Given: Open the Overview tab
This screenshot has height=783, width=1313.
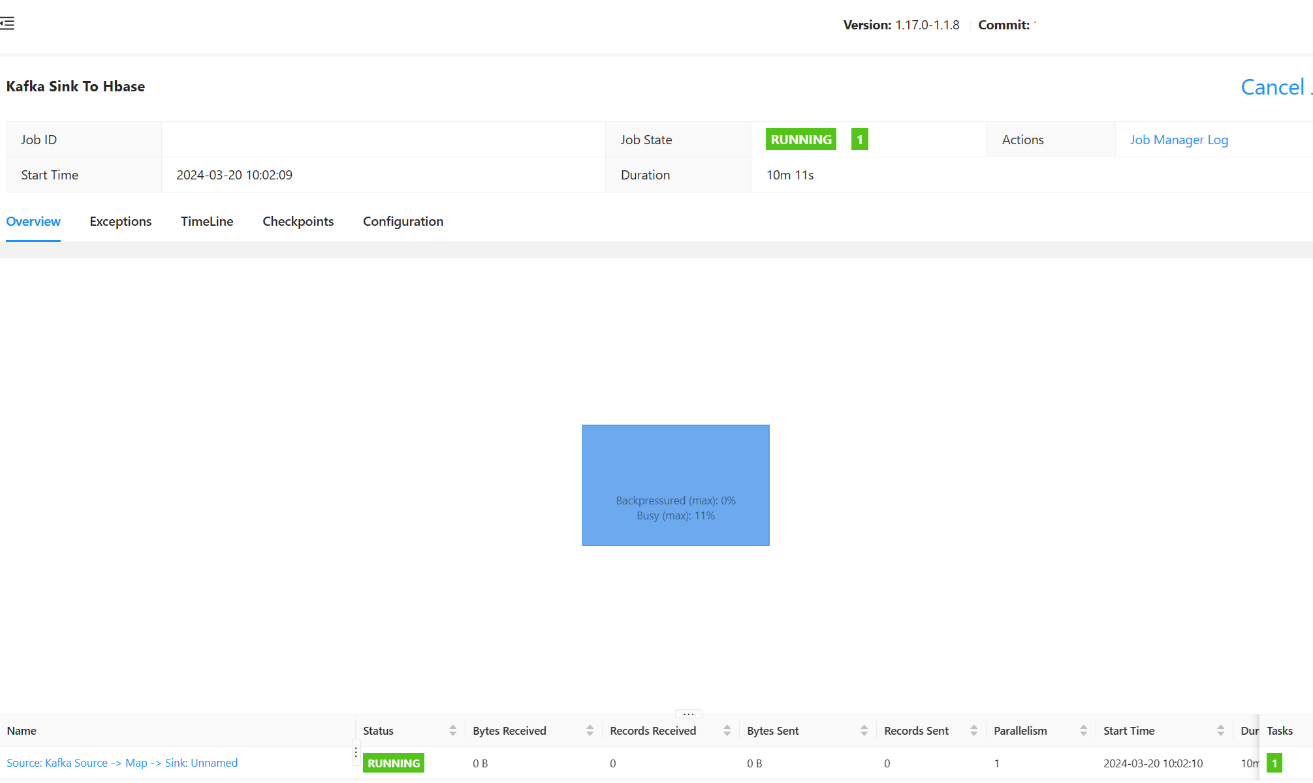Looking at the screenshot, I should tap(33, 222).
